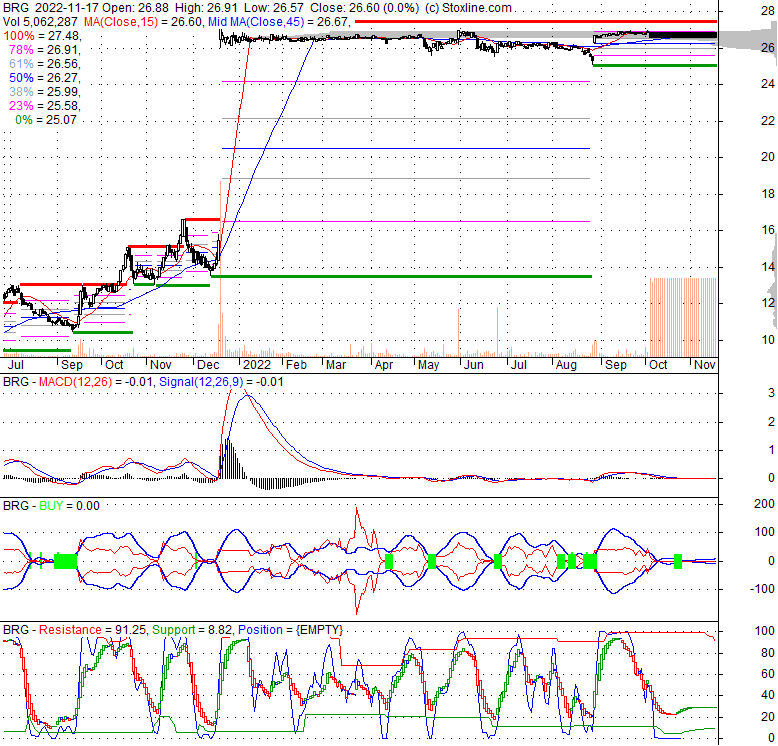Click the '-100' BUY panel axis label
This screenshot has width=778, height=746.
762,589
